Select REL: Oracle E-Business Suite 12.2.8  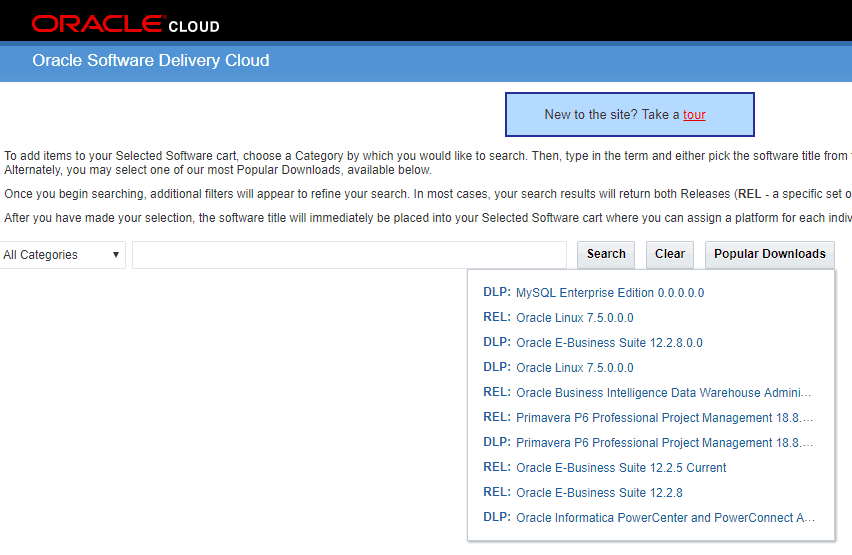pos(582,492)
